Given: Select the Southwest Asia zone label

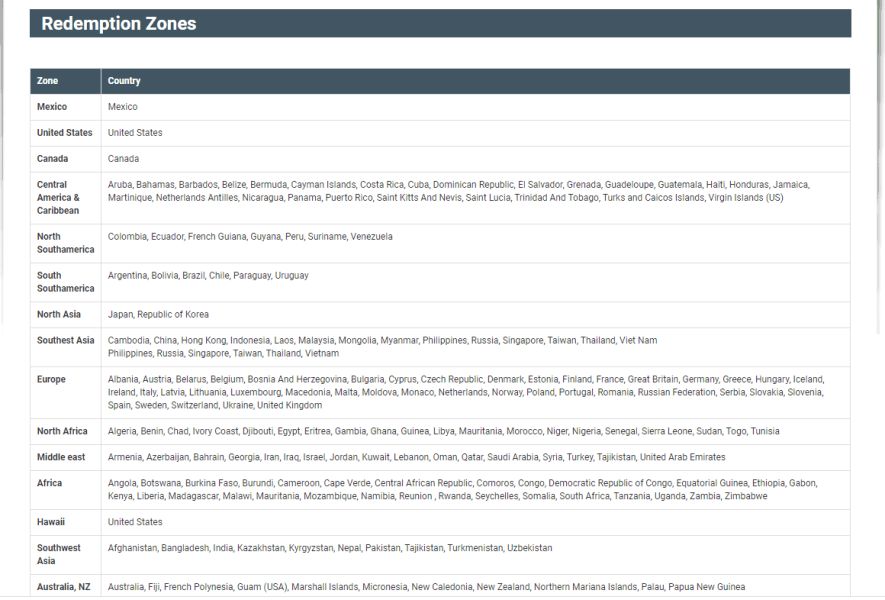Looking at the screenshot, I should [59, 554].
